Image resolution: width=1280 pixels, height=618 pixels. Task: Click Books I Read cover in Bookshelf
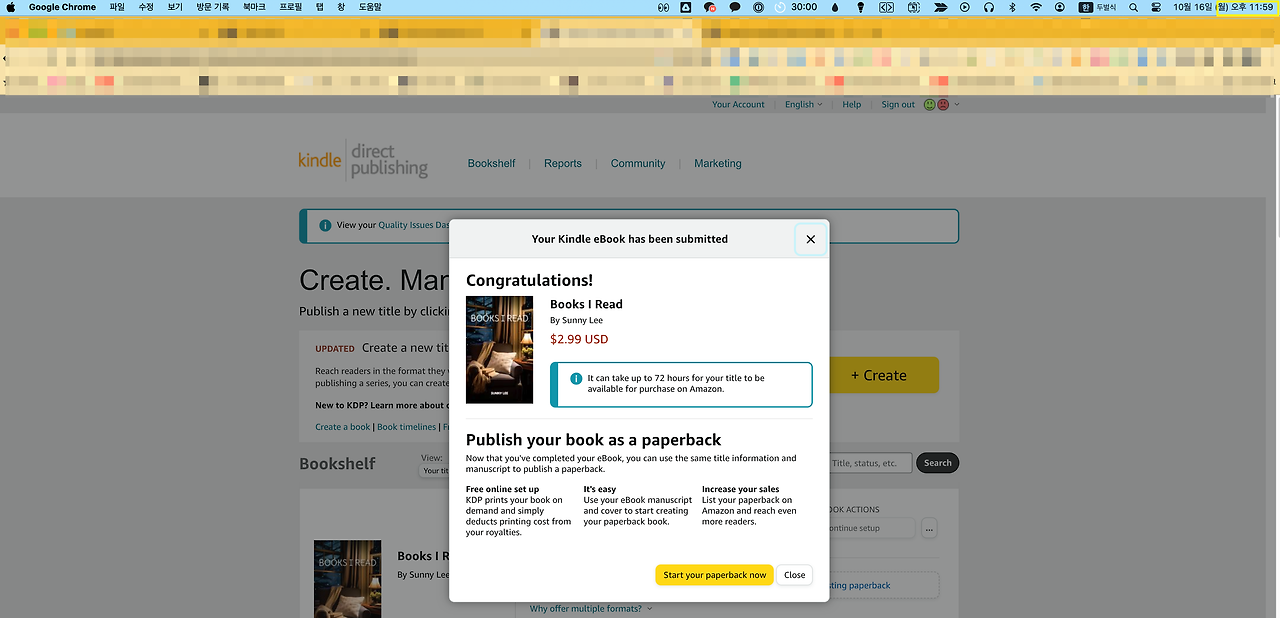[347, 579]
